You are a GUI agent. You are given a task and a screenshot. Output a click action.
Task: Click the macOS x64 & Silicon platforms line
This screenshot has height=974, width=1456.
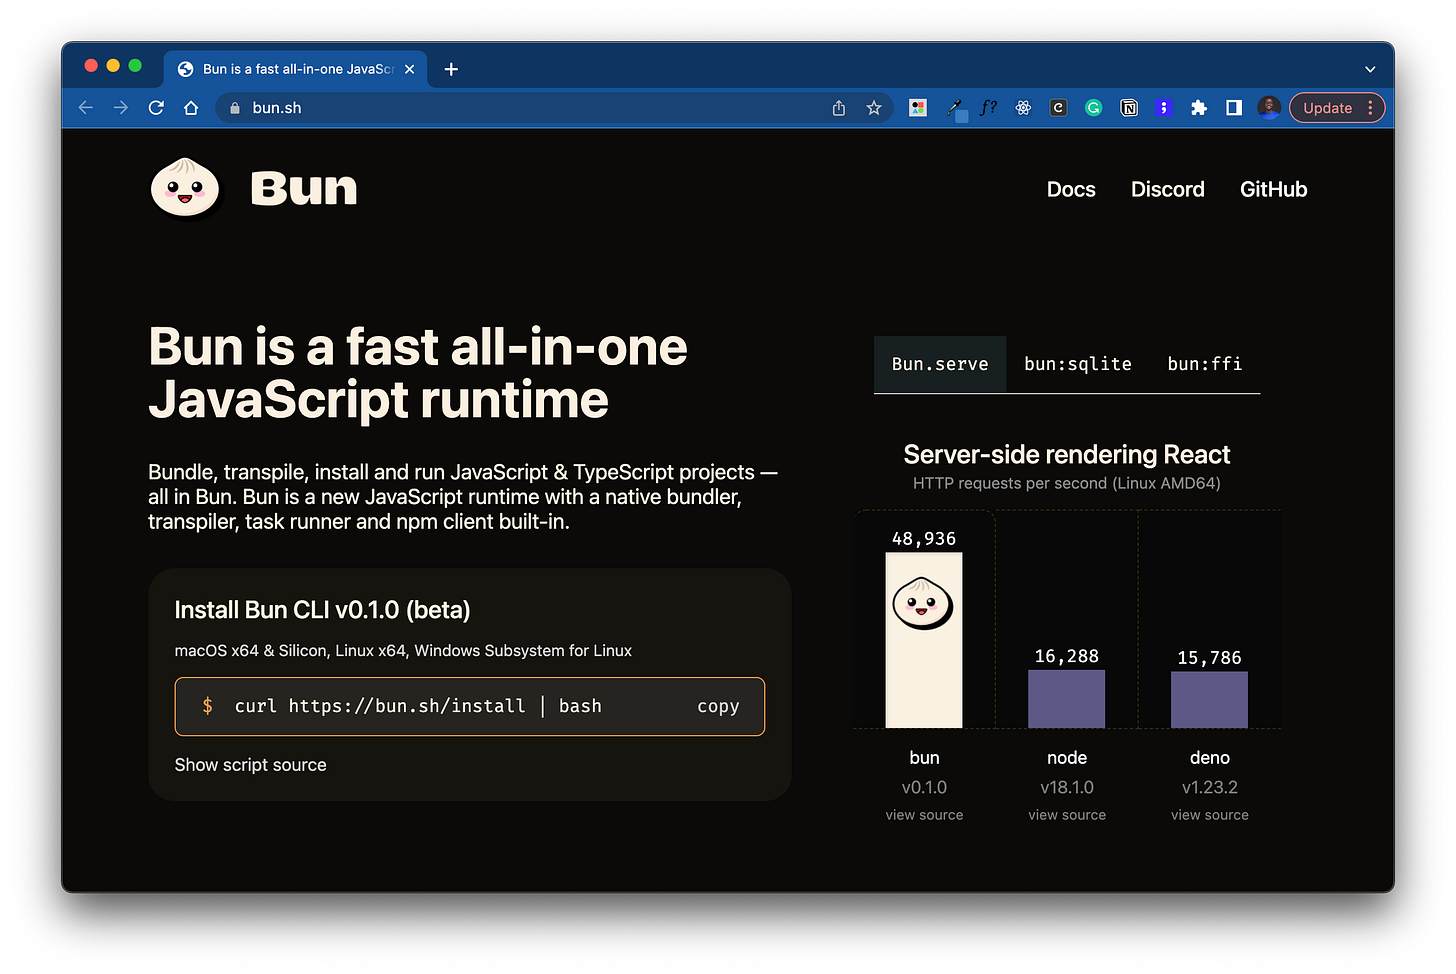tap(403, 651)
